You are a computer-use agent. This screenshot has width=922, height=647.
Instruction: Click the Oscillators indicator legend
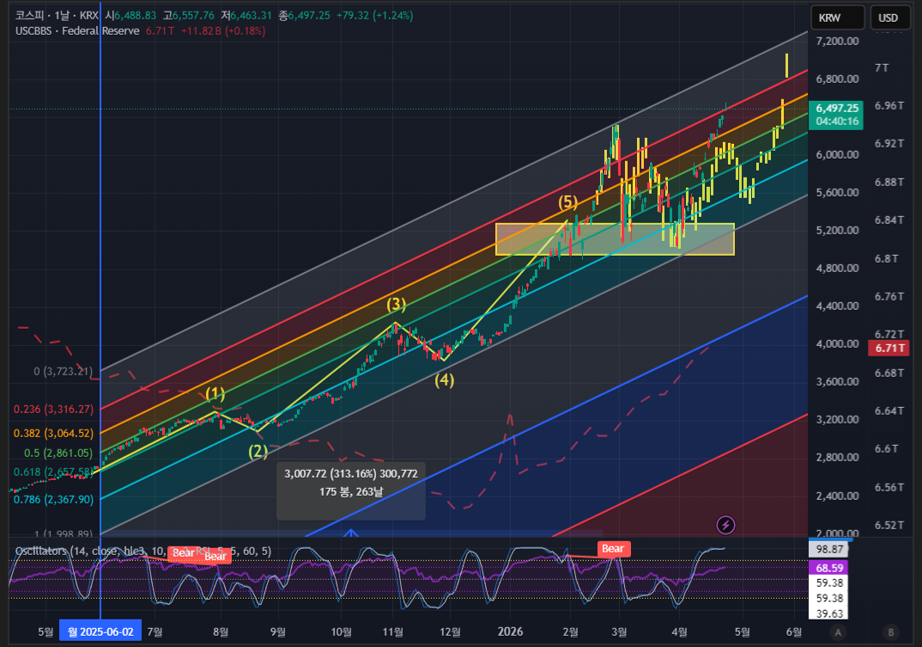coord(143,551)
